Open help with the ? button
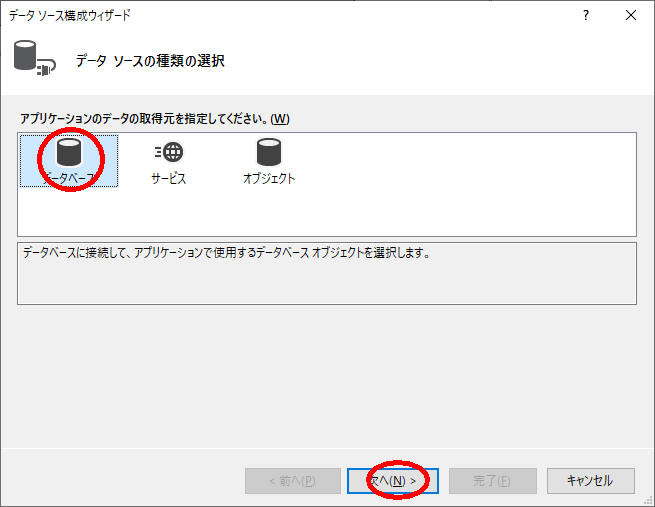655x507 pixels. click(x=585, y=15)
